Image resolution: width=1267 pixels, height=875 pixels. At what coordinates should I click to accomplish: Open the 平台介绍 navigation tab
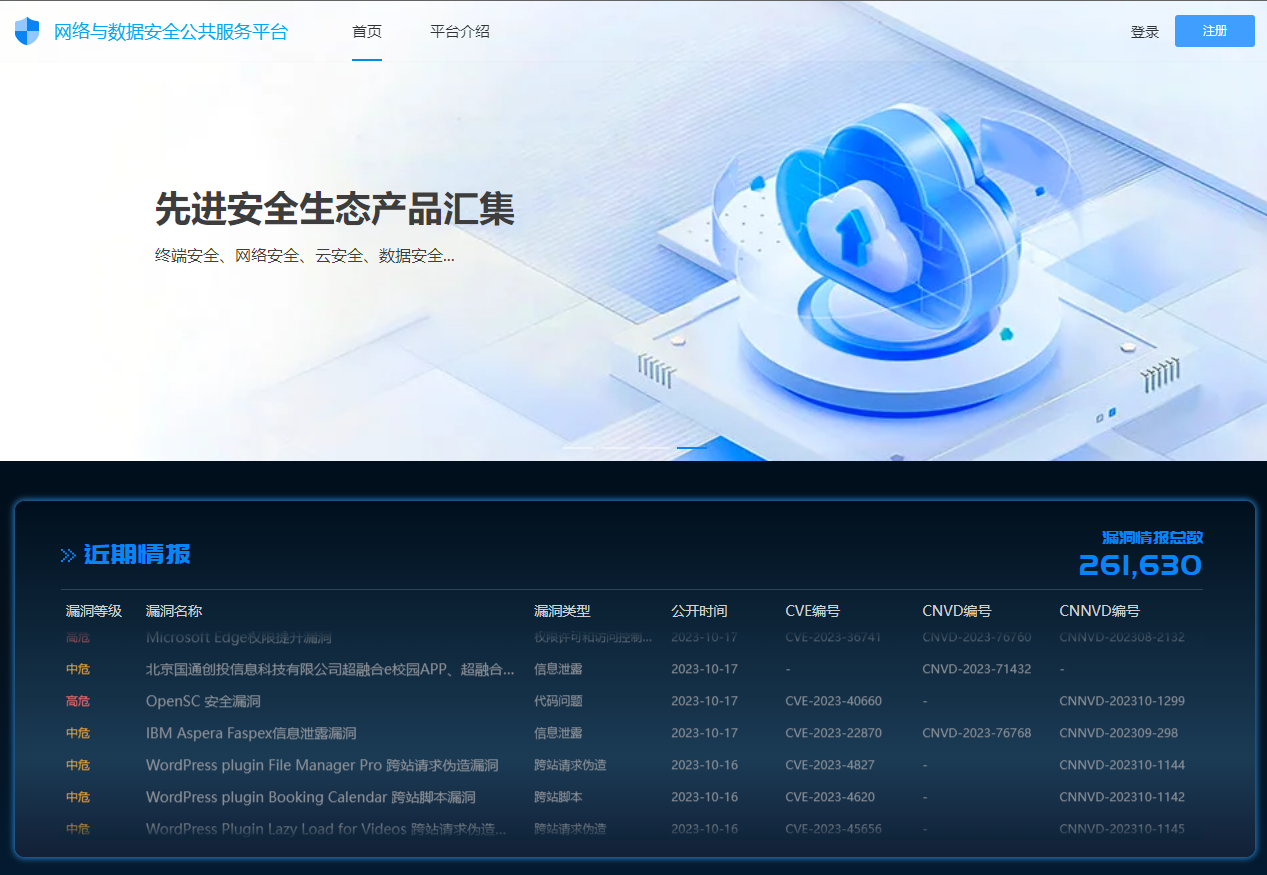click(460, 31)
